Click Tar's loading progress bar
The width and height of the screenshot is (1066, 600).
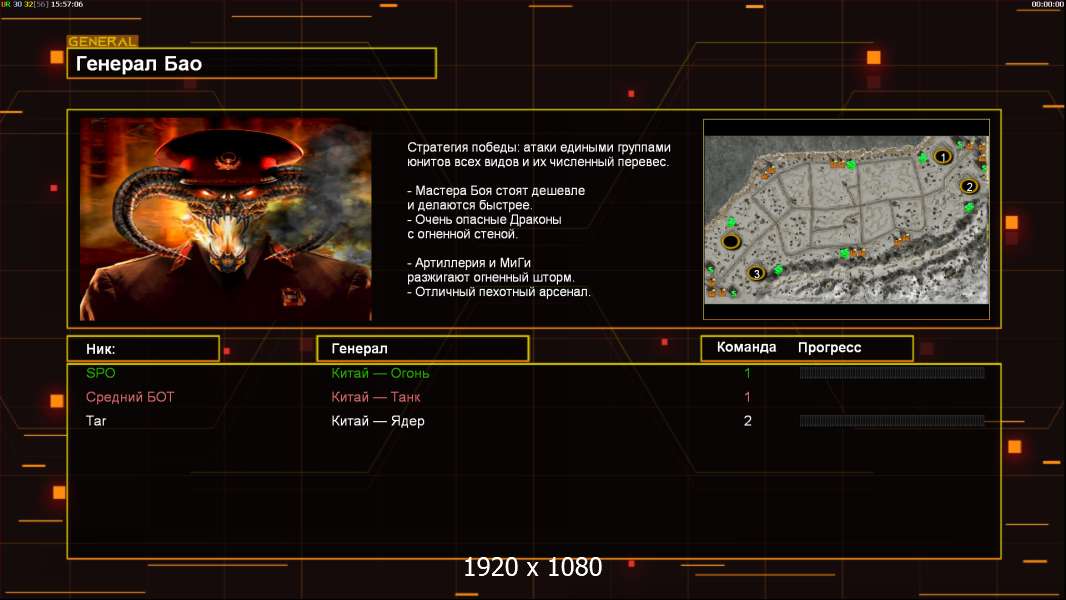tap(892, 421)
